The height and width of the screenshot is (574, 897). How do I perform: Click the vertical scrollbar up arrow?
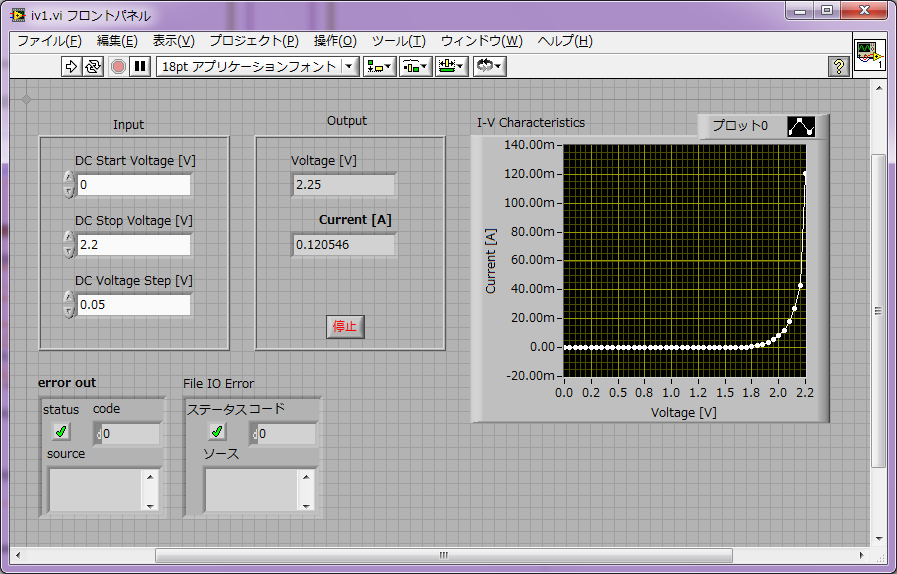coord(879,88)
